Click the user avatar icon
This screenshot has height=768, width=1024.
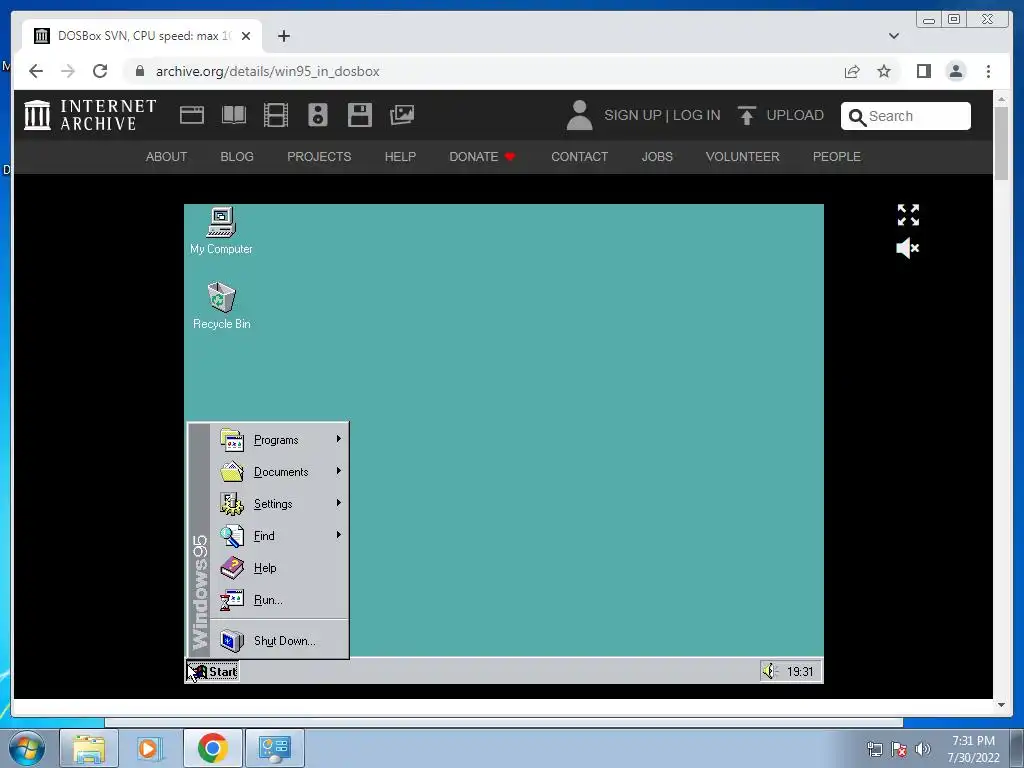[x=579, y=115]
